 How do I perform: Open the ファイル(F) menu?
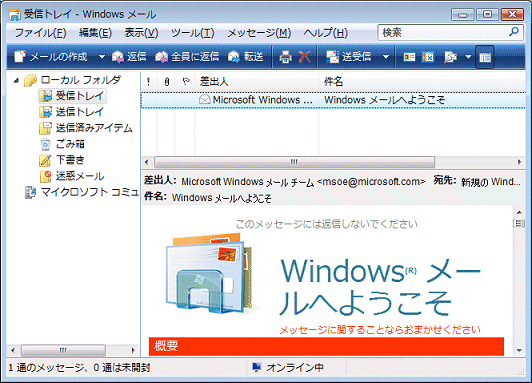40,33
